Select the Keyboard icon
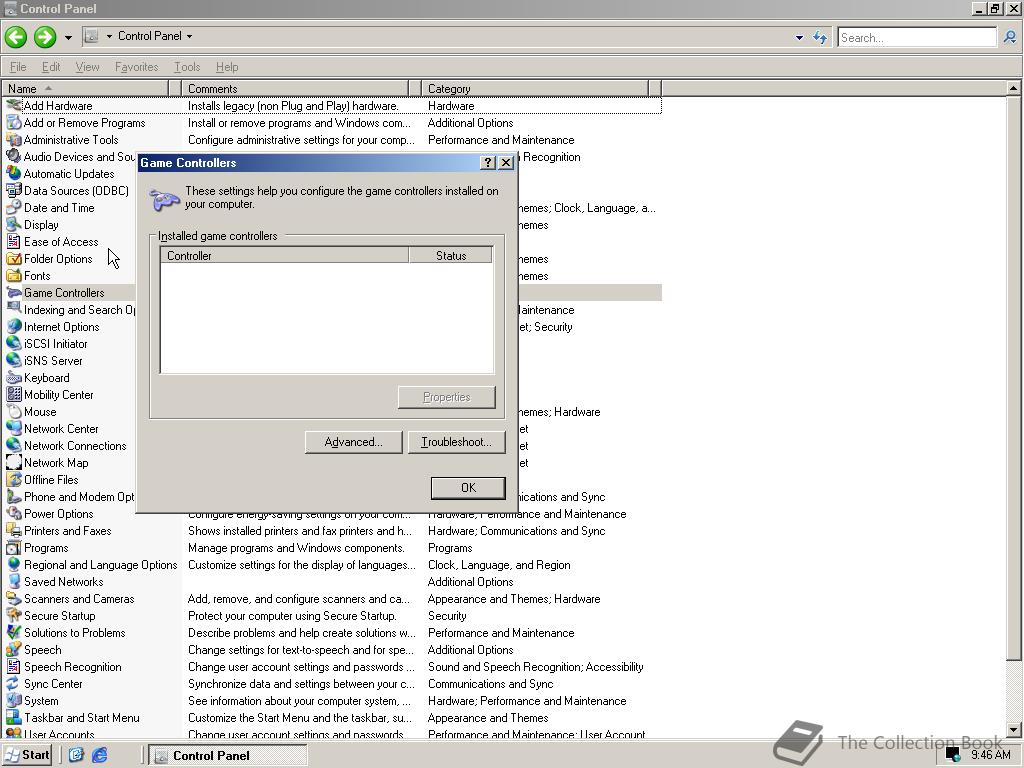This screenshot has height=768, width=1024. [x=13, y=377]
